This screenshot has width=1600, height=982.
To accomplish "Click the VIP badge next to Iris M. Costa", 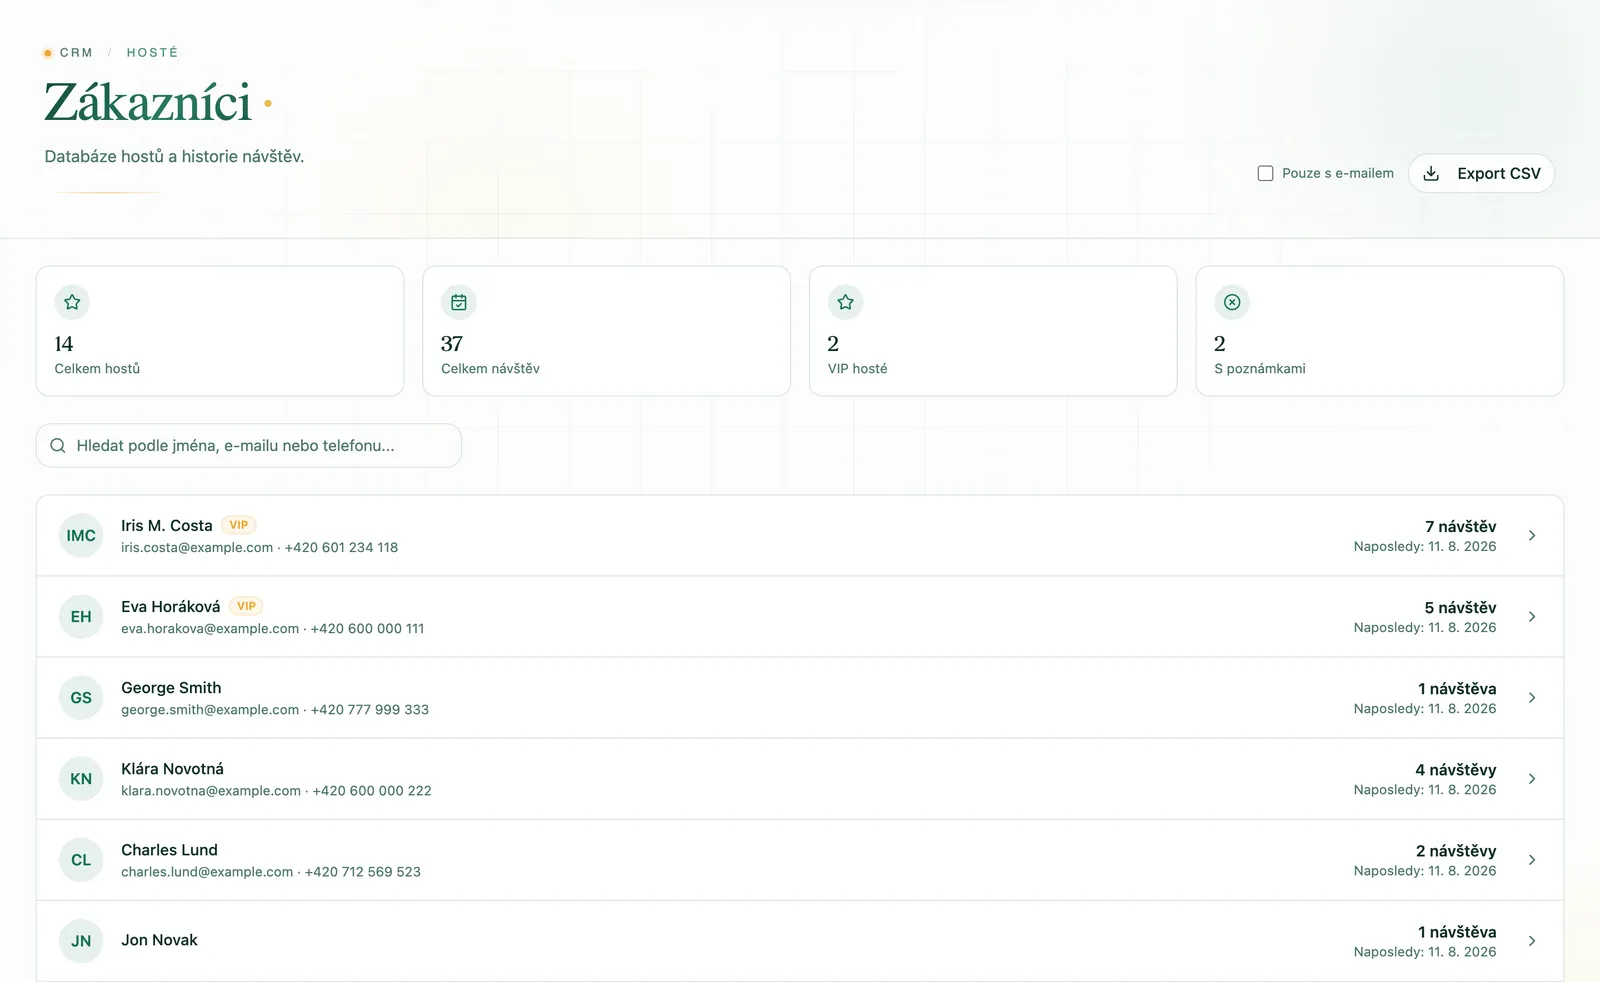I will [239, 525].
